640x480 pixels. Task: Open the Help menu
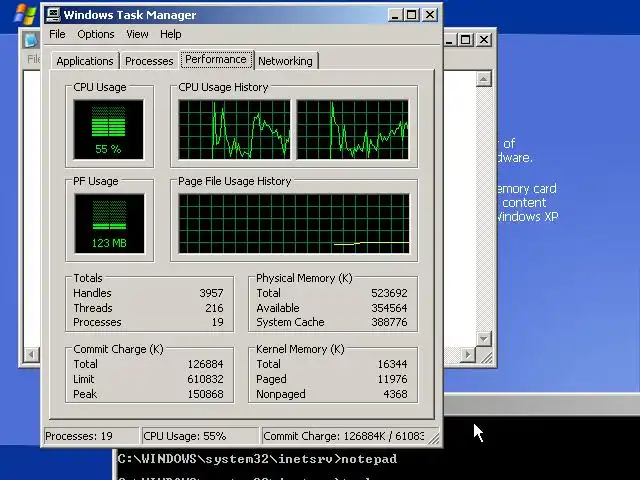coord(171,34)
